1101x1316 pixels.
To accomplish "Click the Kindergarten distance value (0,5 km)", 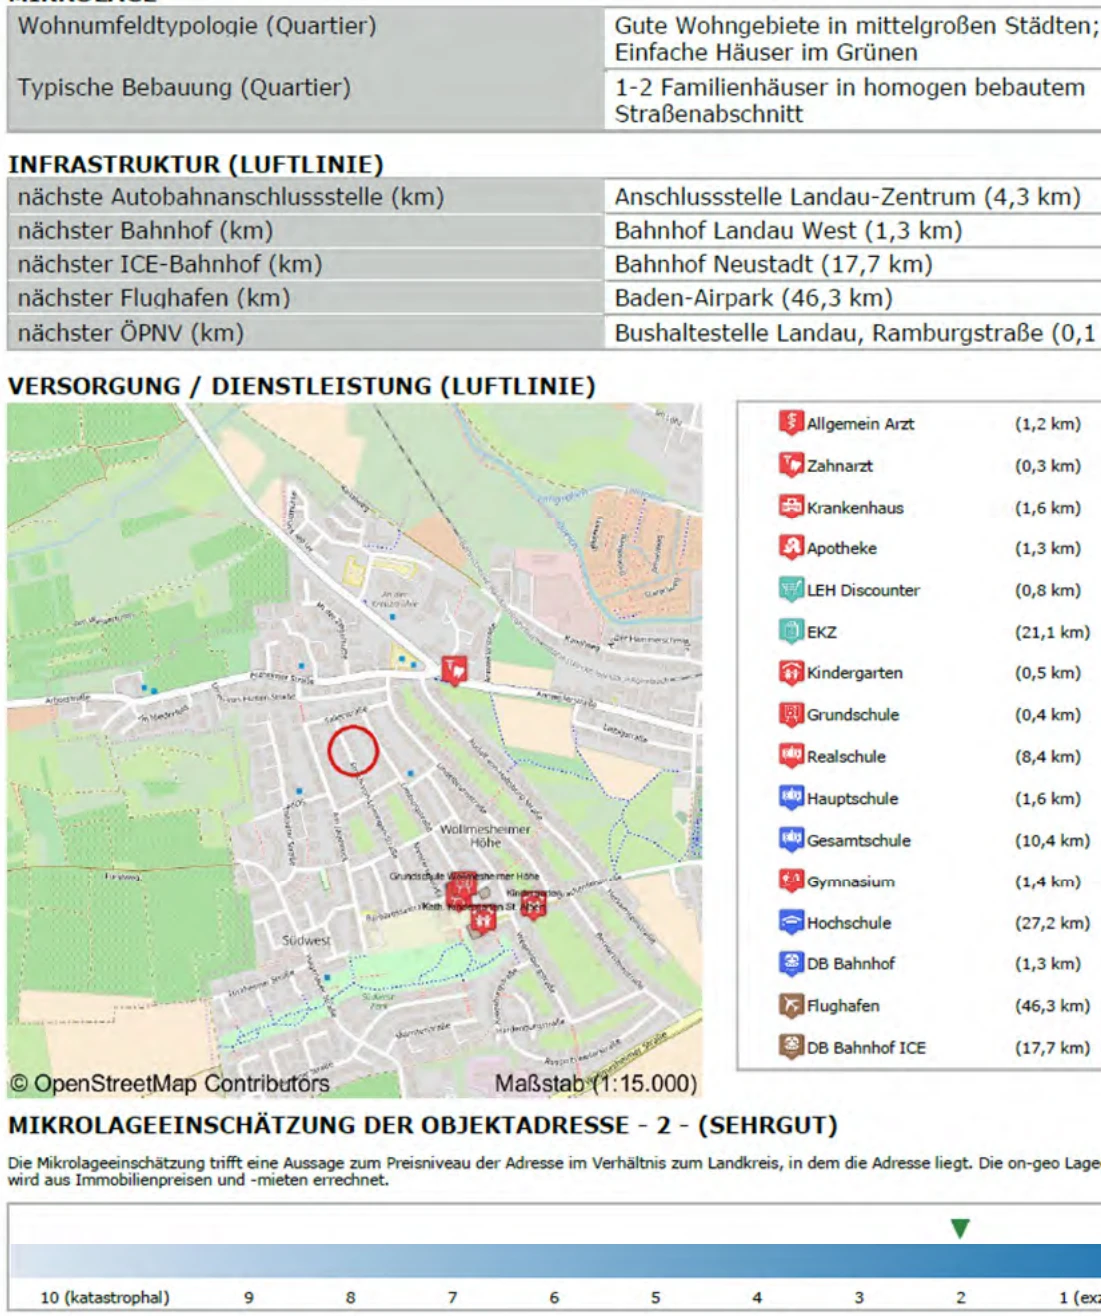I will pyautogui.click(x=1048, y=673).
